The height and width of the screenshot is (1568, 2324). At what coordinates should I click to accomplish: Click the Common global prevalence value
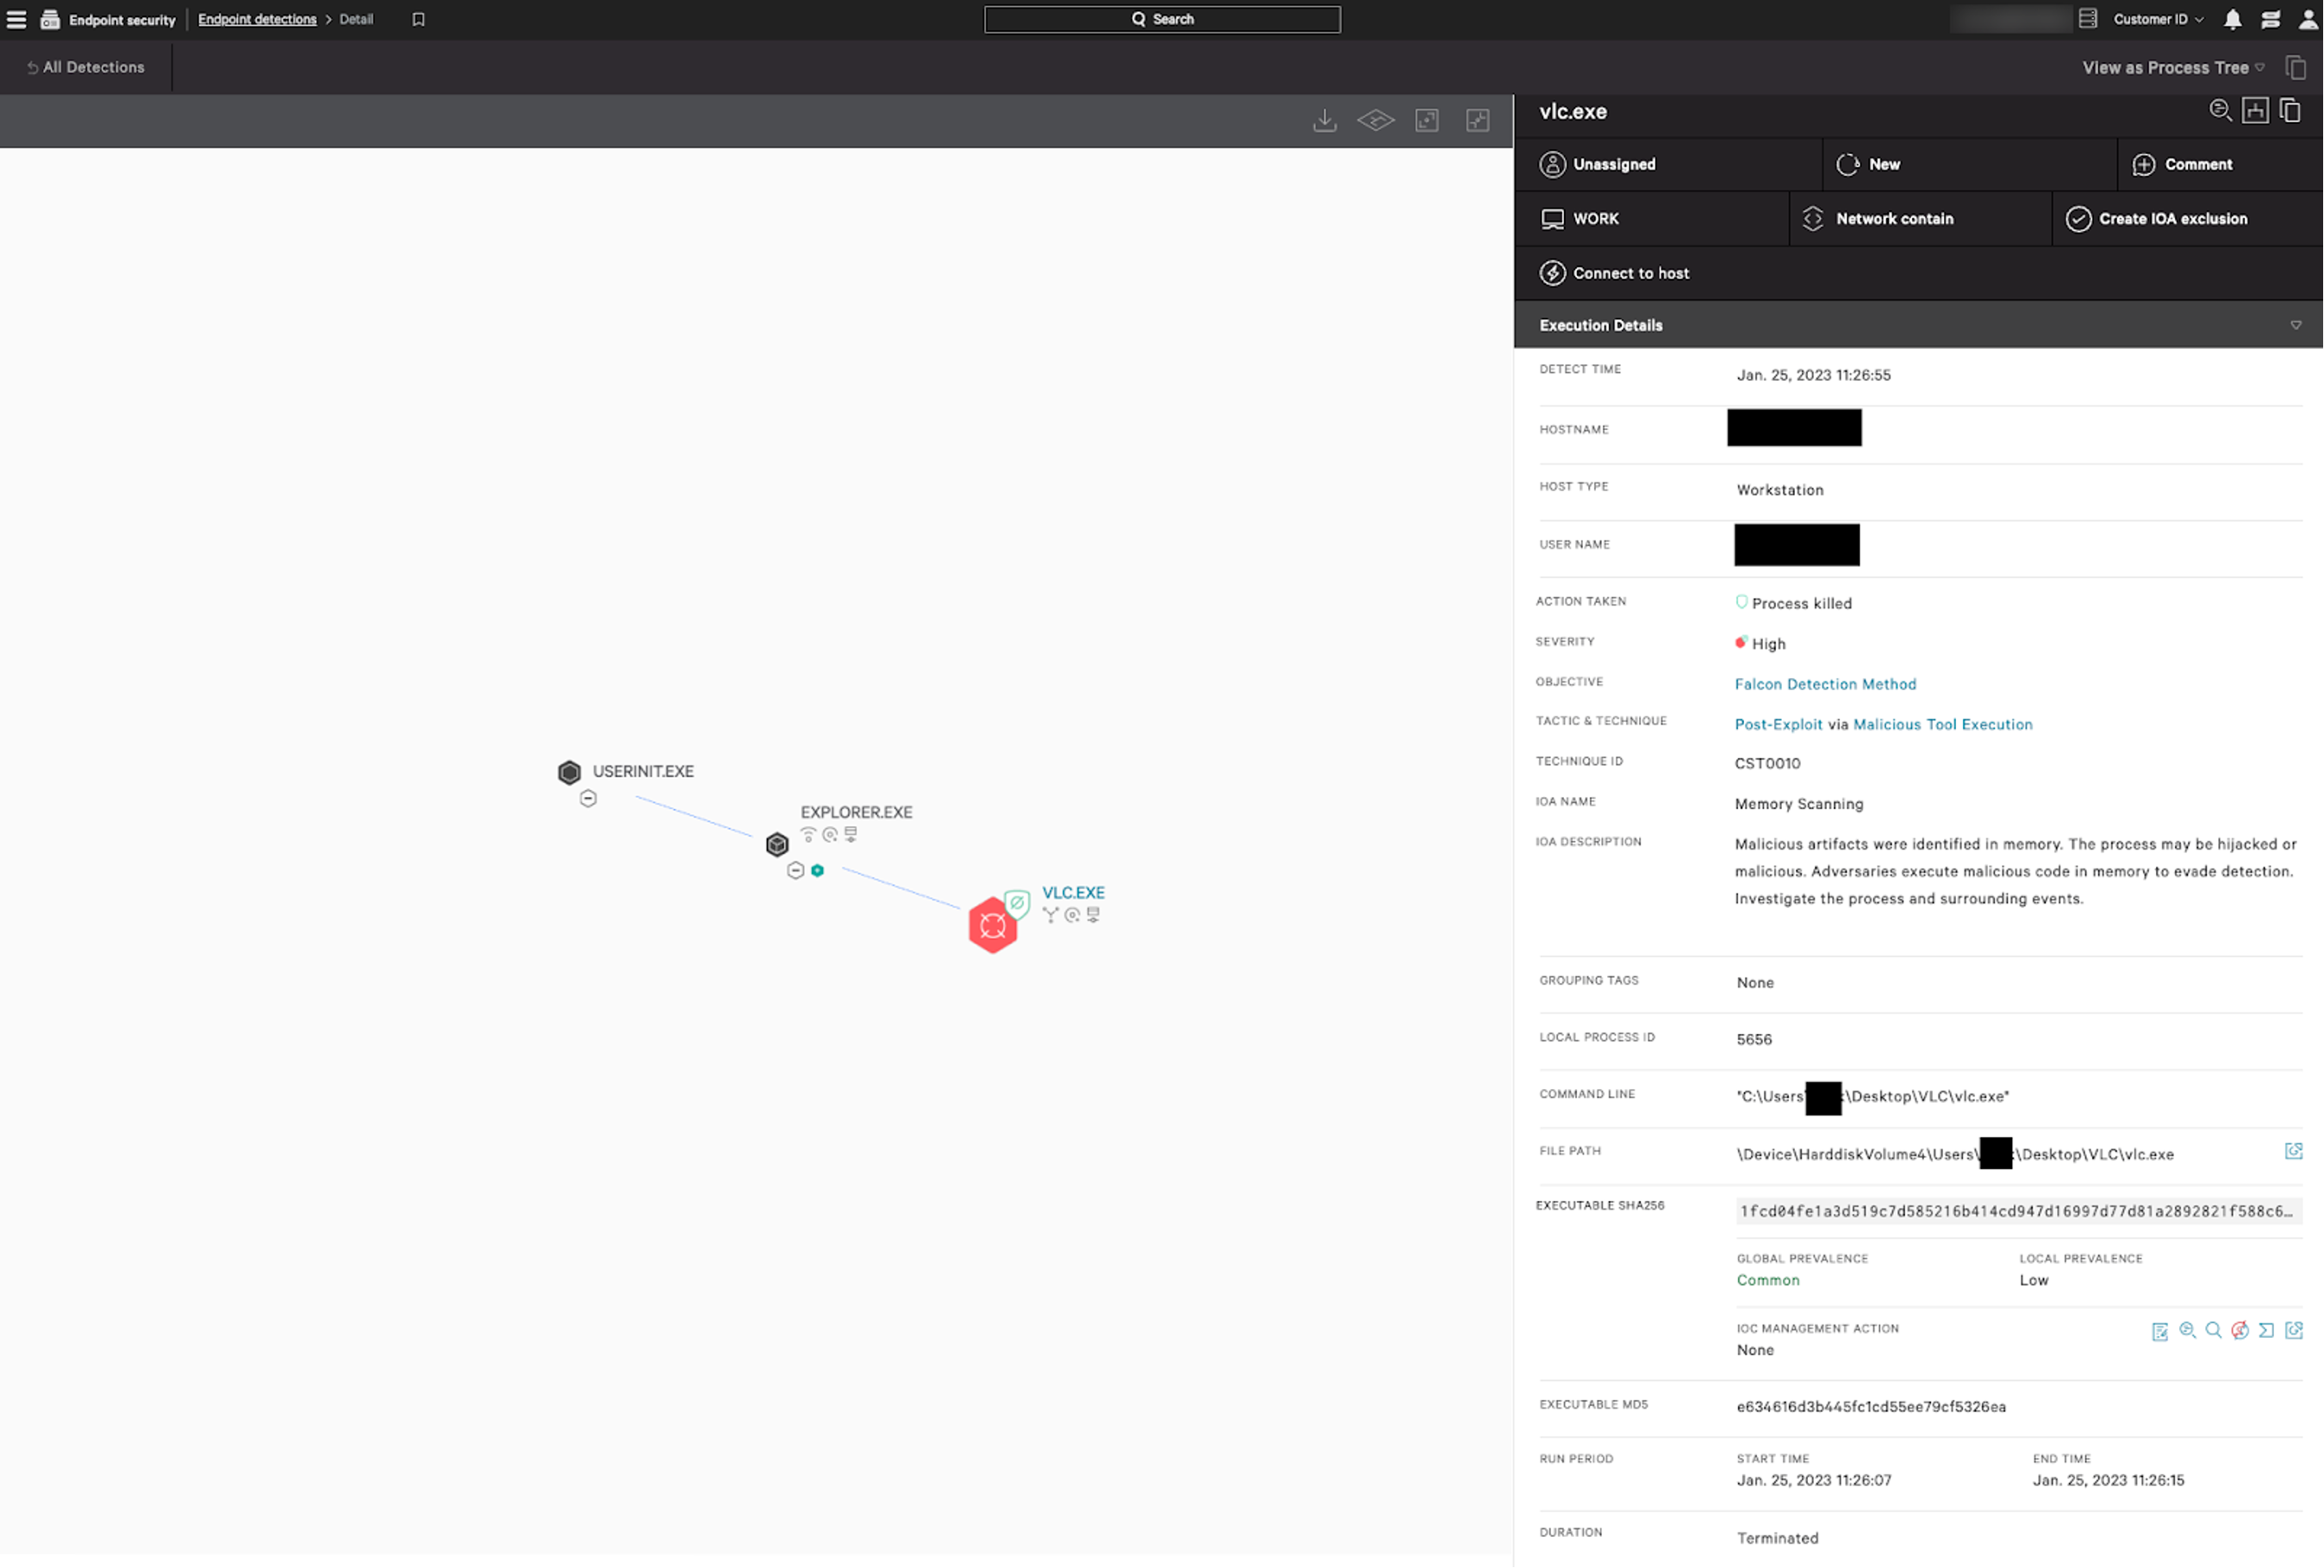pyautogui.click(x=1767, y=1281)
